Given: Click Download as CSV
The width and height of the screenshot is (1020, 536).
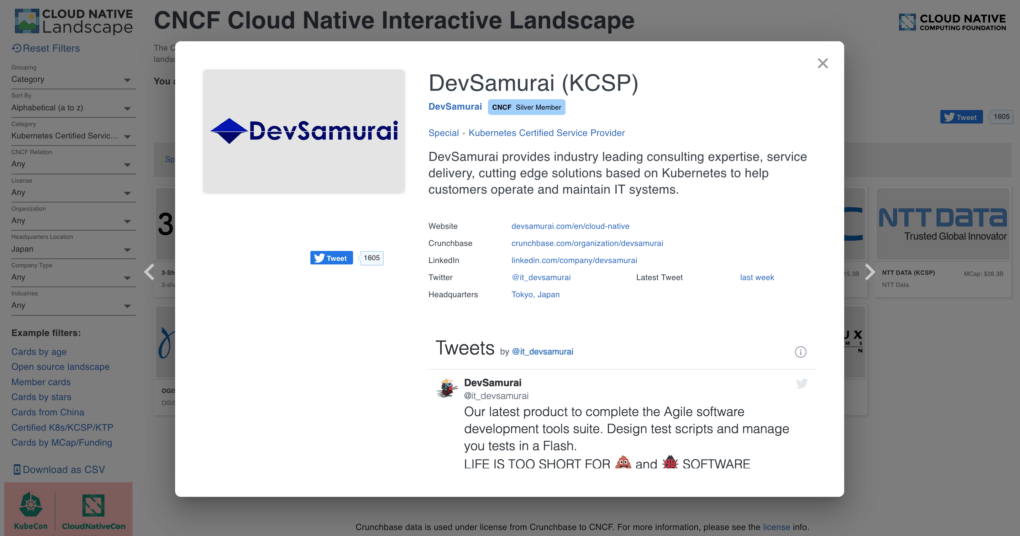Looking at the screenshot, I should [59, 470].
